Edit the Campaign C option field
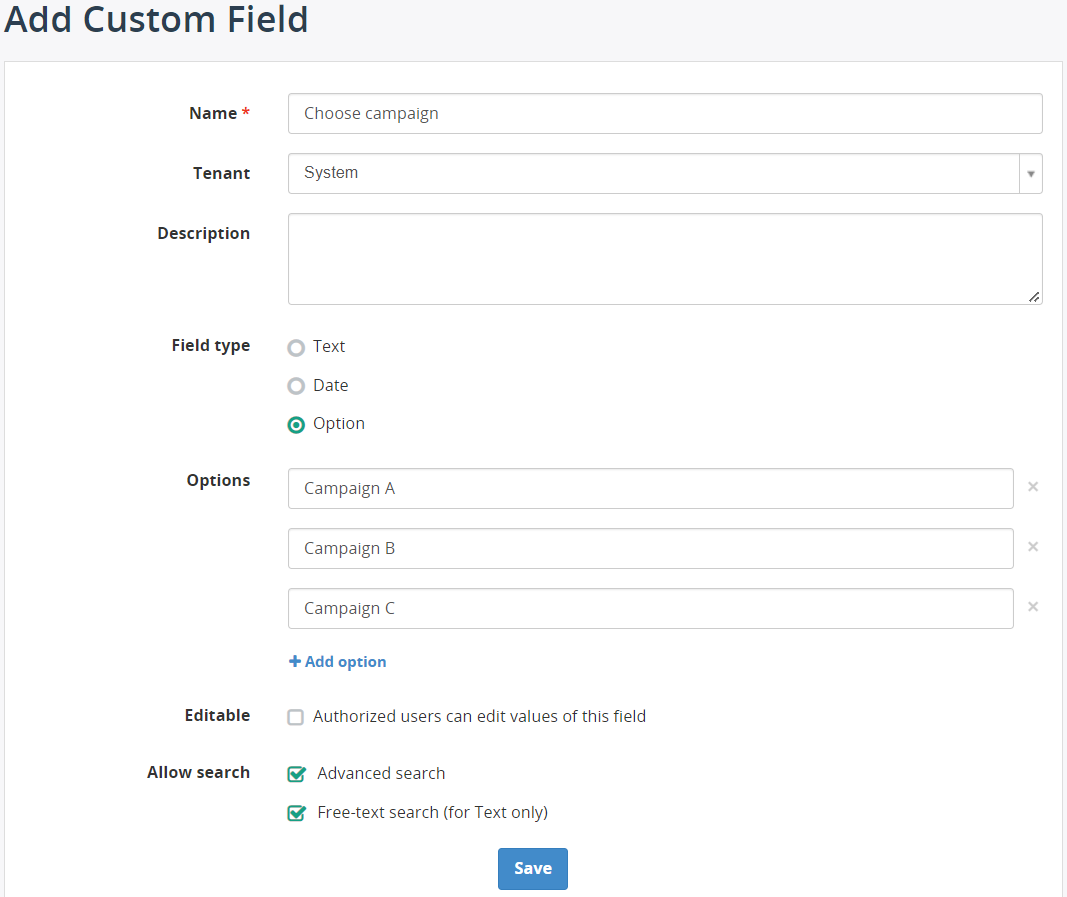This screenshot has height=897, width=1067. 651,608
